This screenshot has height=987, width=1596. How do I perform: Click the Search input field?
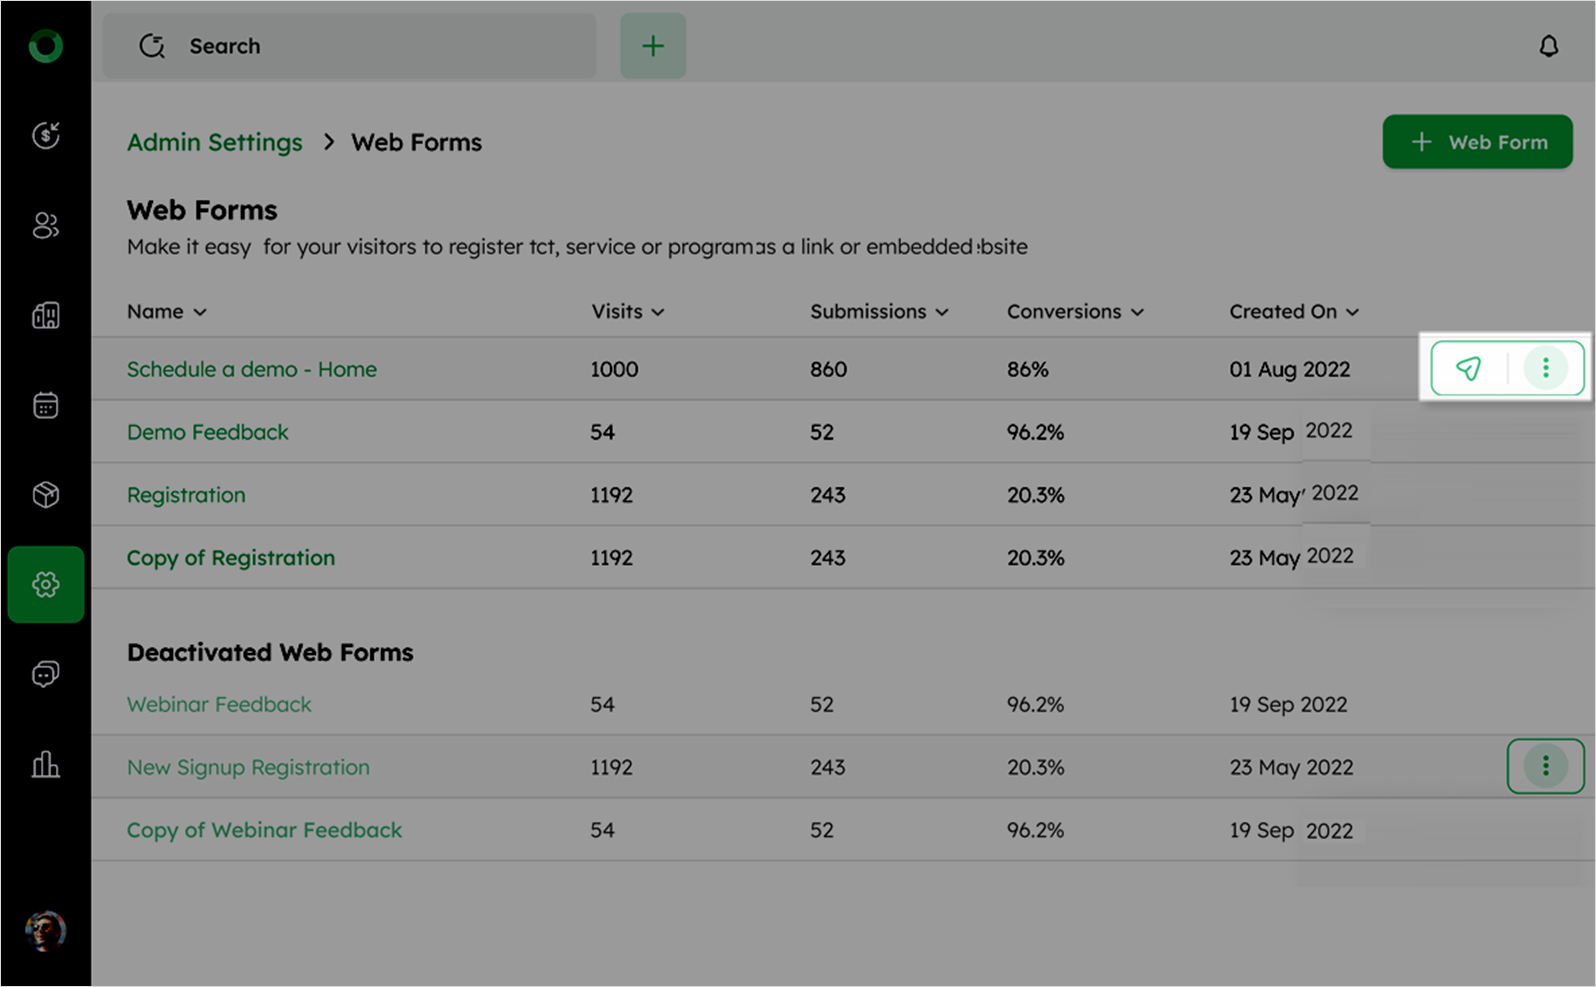[350, 46]
